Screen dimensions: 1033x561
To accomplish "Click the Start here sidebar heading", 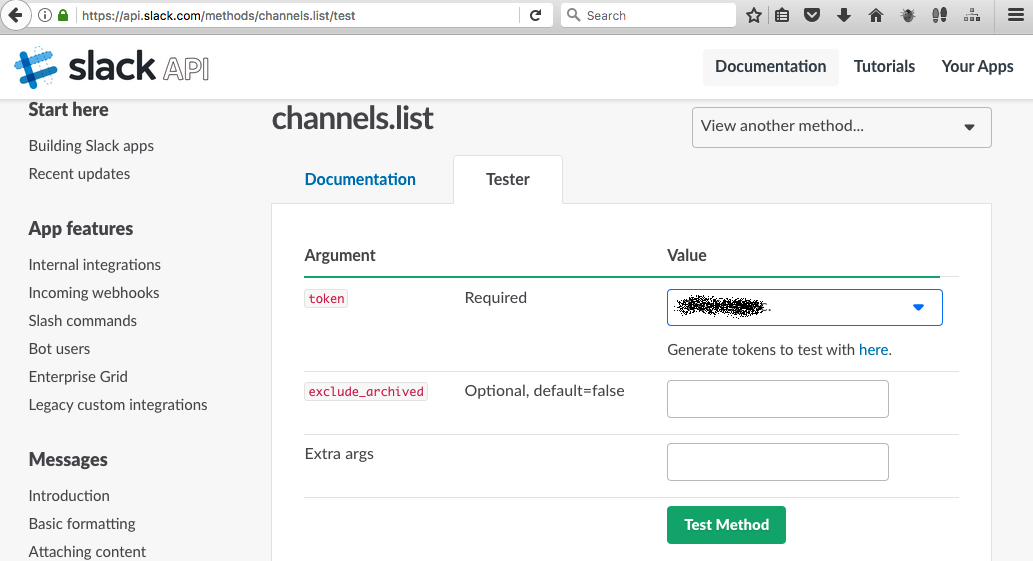I will tap(69, 110).
